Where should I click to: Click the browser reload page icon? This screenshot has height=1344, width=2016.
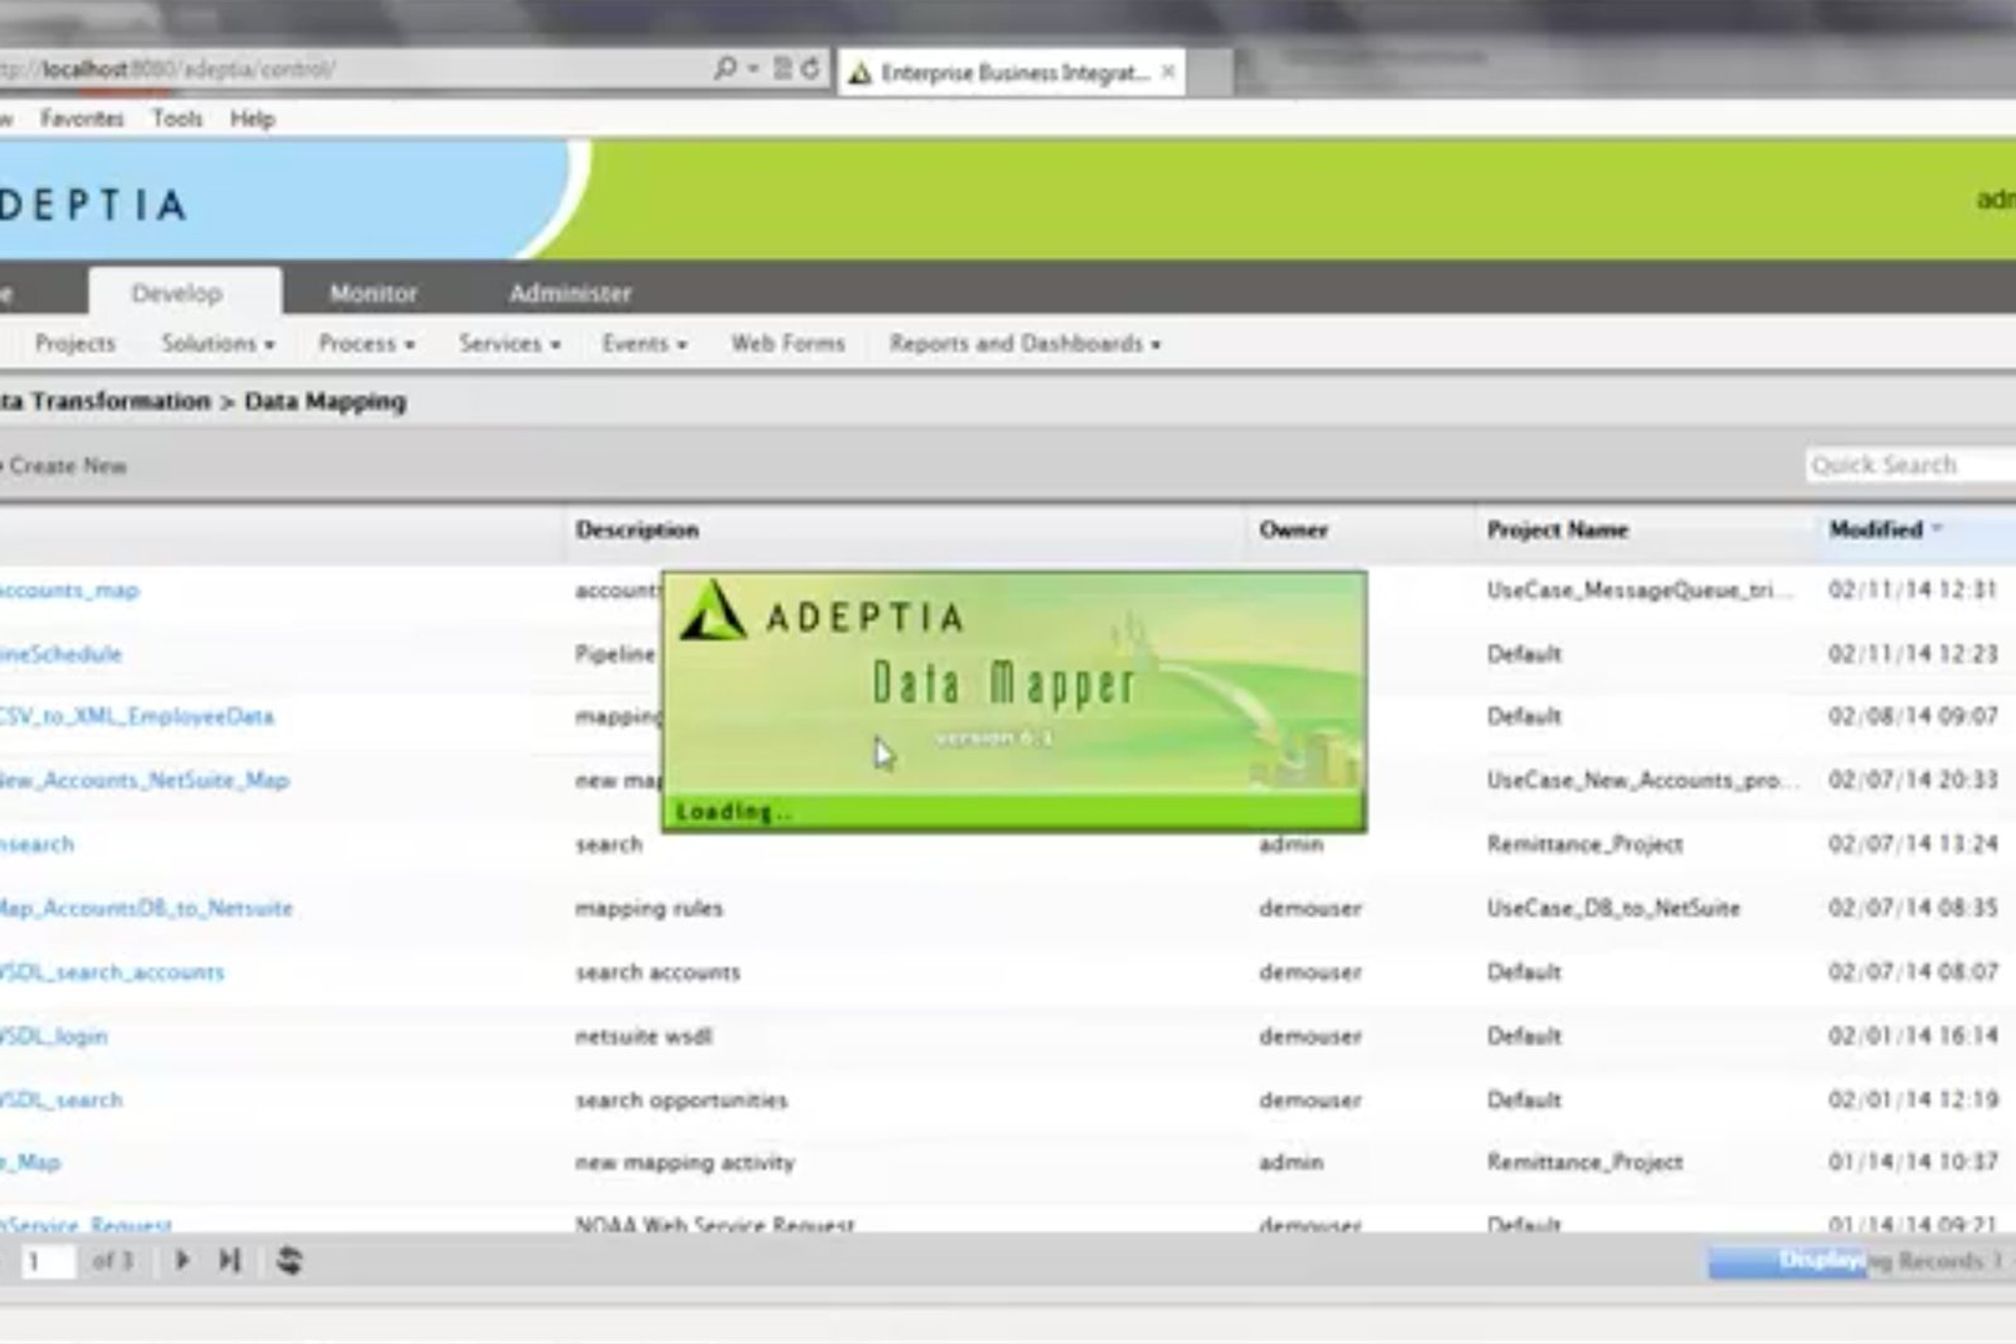811,69
